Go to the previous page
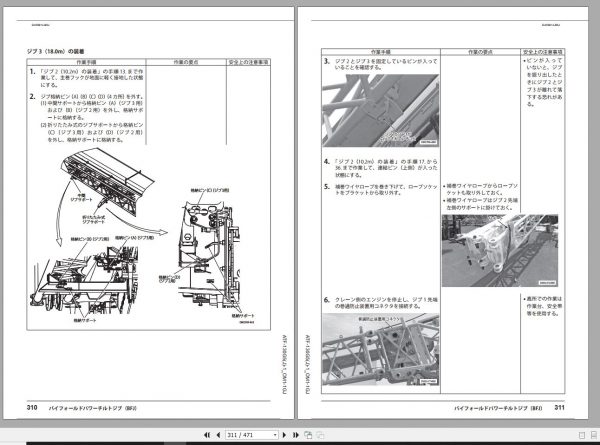 pos(218,435)
